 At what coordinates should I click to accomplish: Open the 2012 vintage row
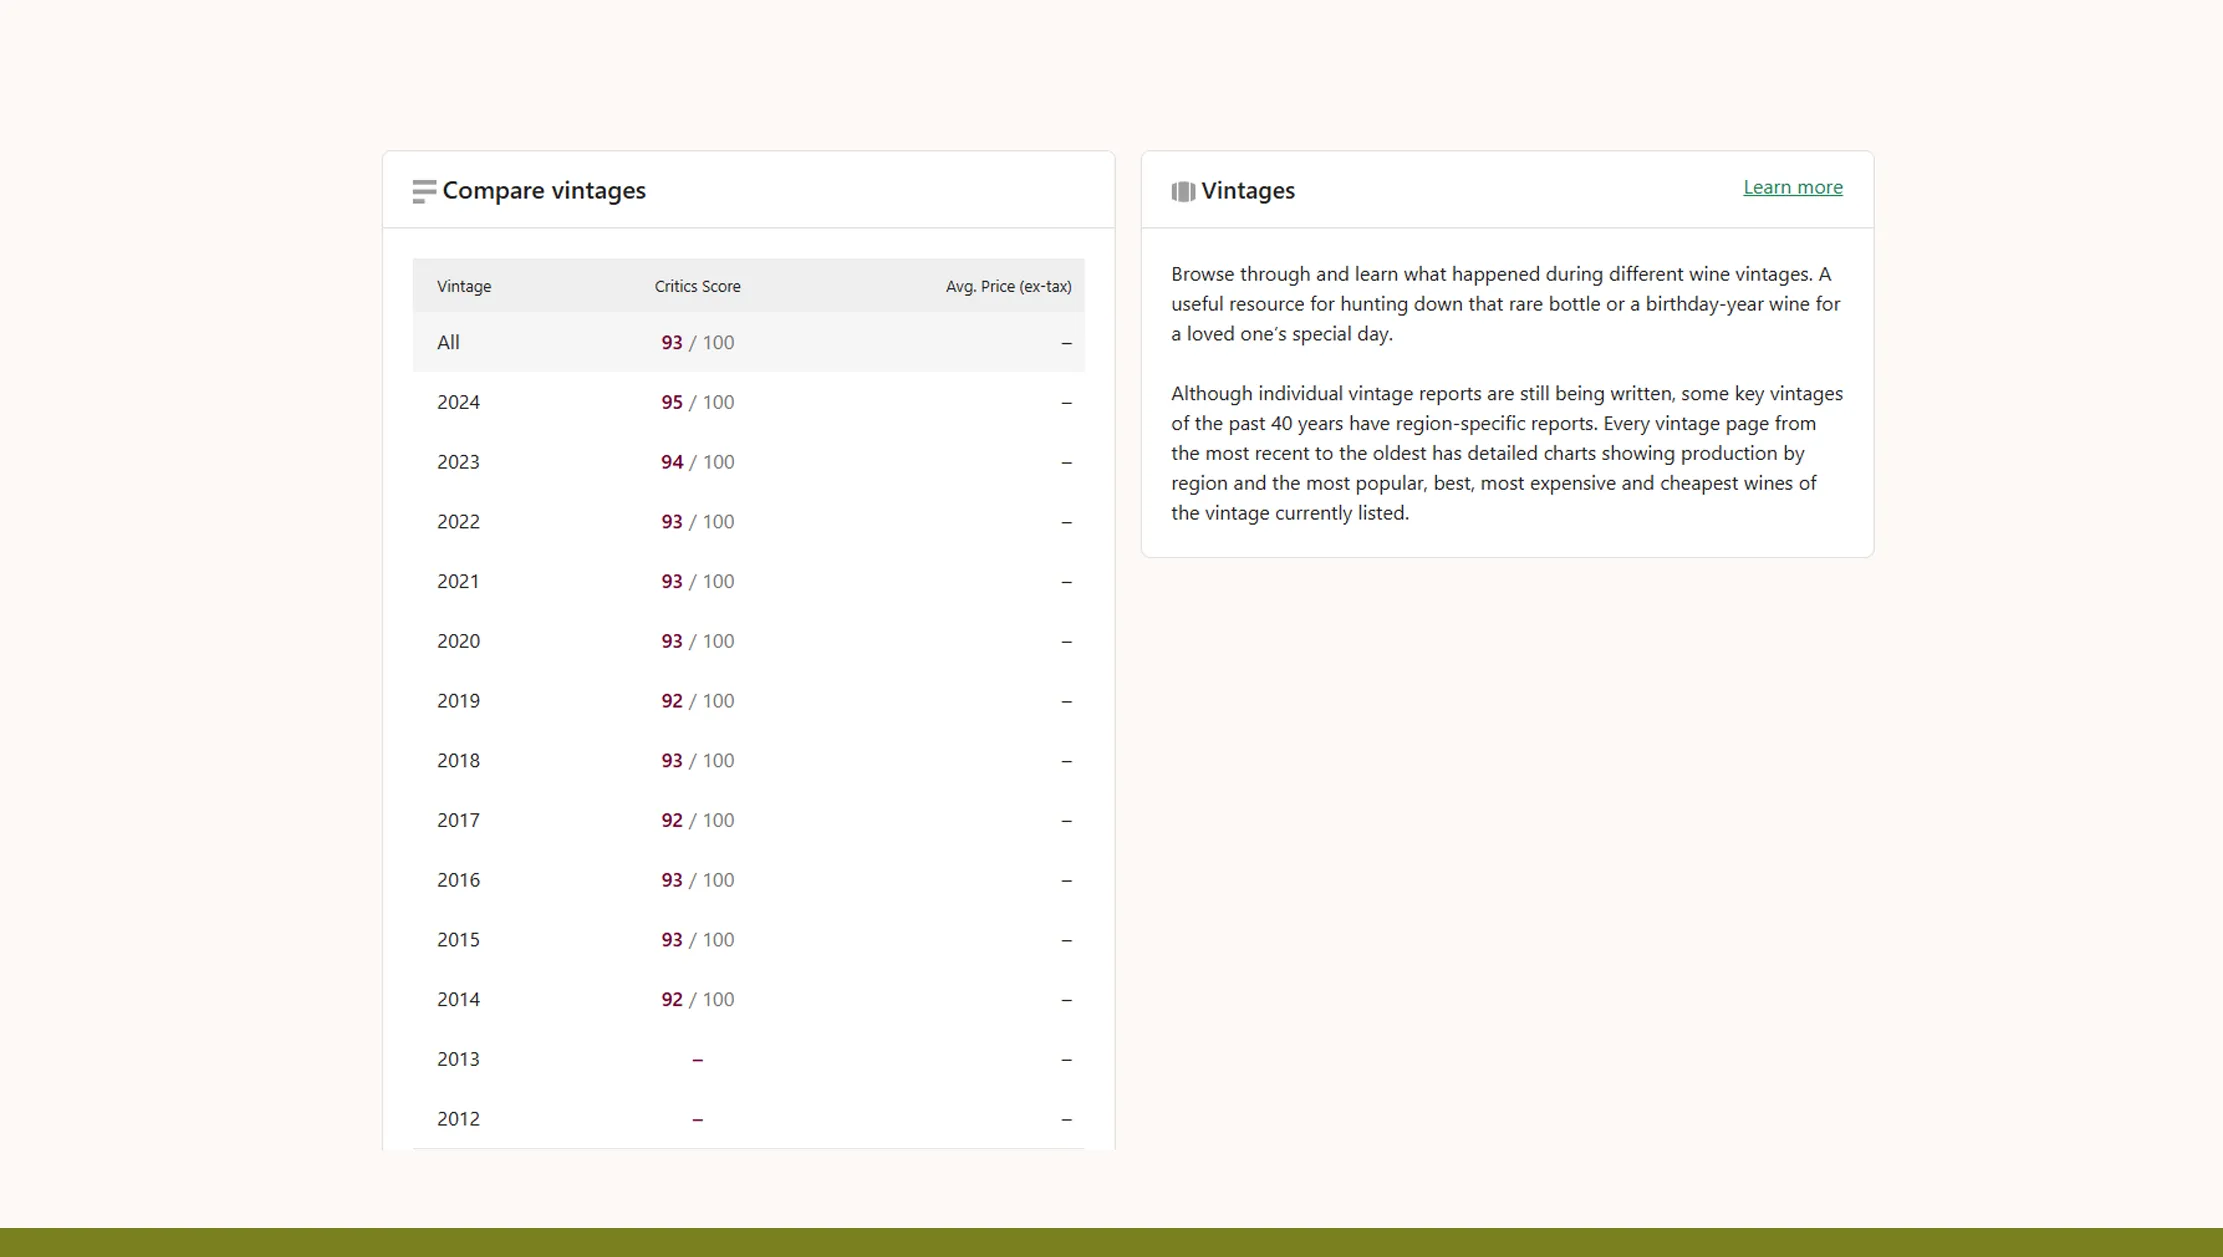tap(748, 1119)
